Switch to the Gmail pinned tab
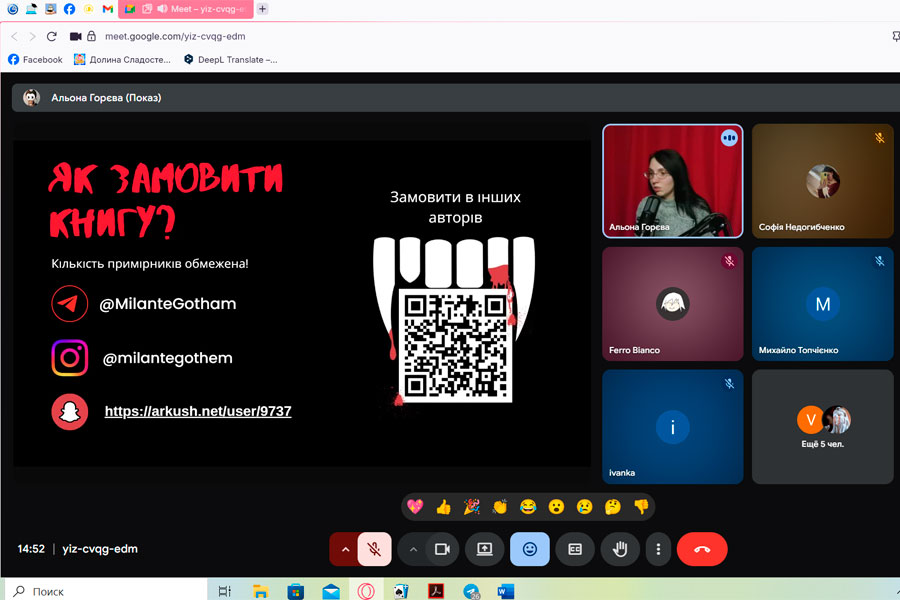Viewport: 900px width, 600px height. tap(108, 9)
